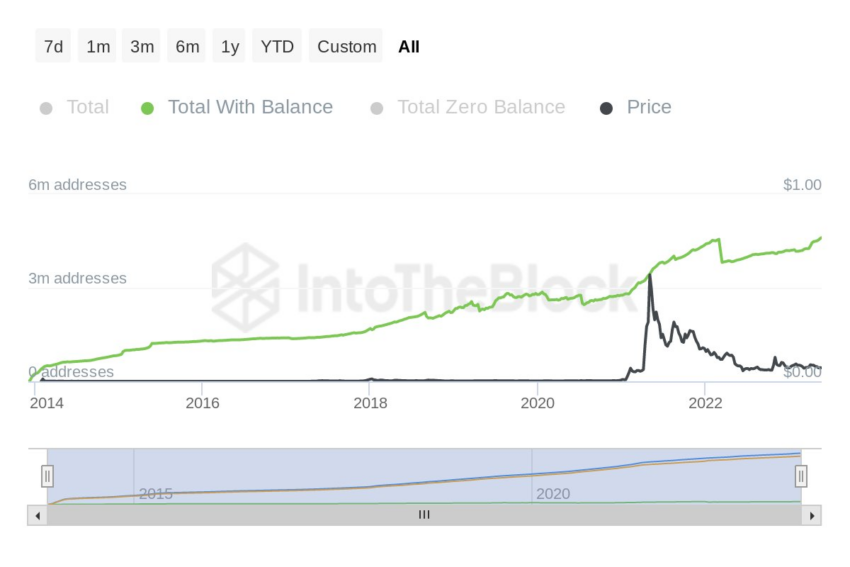Select the 1m time range
This screenshot has height=567, width=850.
point(98,46)
